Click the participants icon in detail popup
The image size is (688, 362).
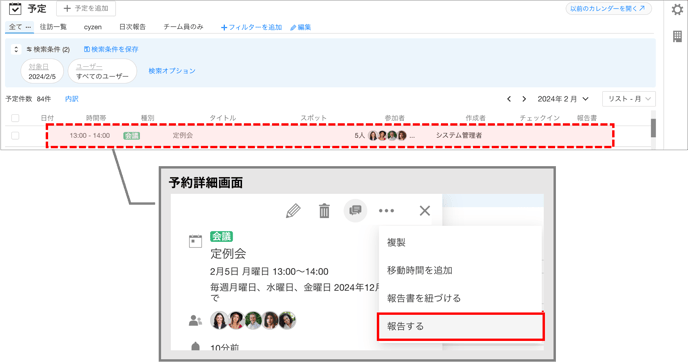click(195, 321)
